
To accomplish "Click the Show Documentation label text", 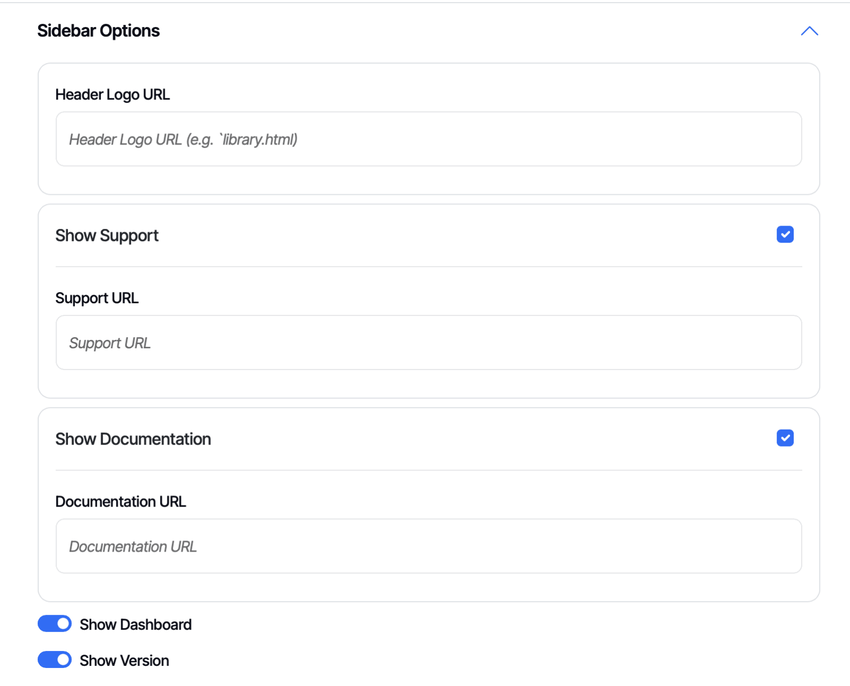I will (133, 439).
